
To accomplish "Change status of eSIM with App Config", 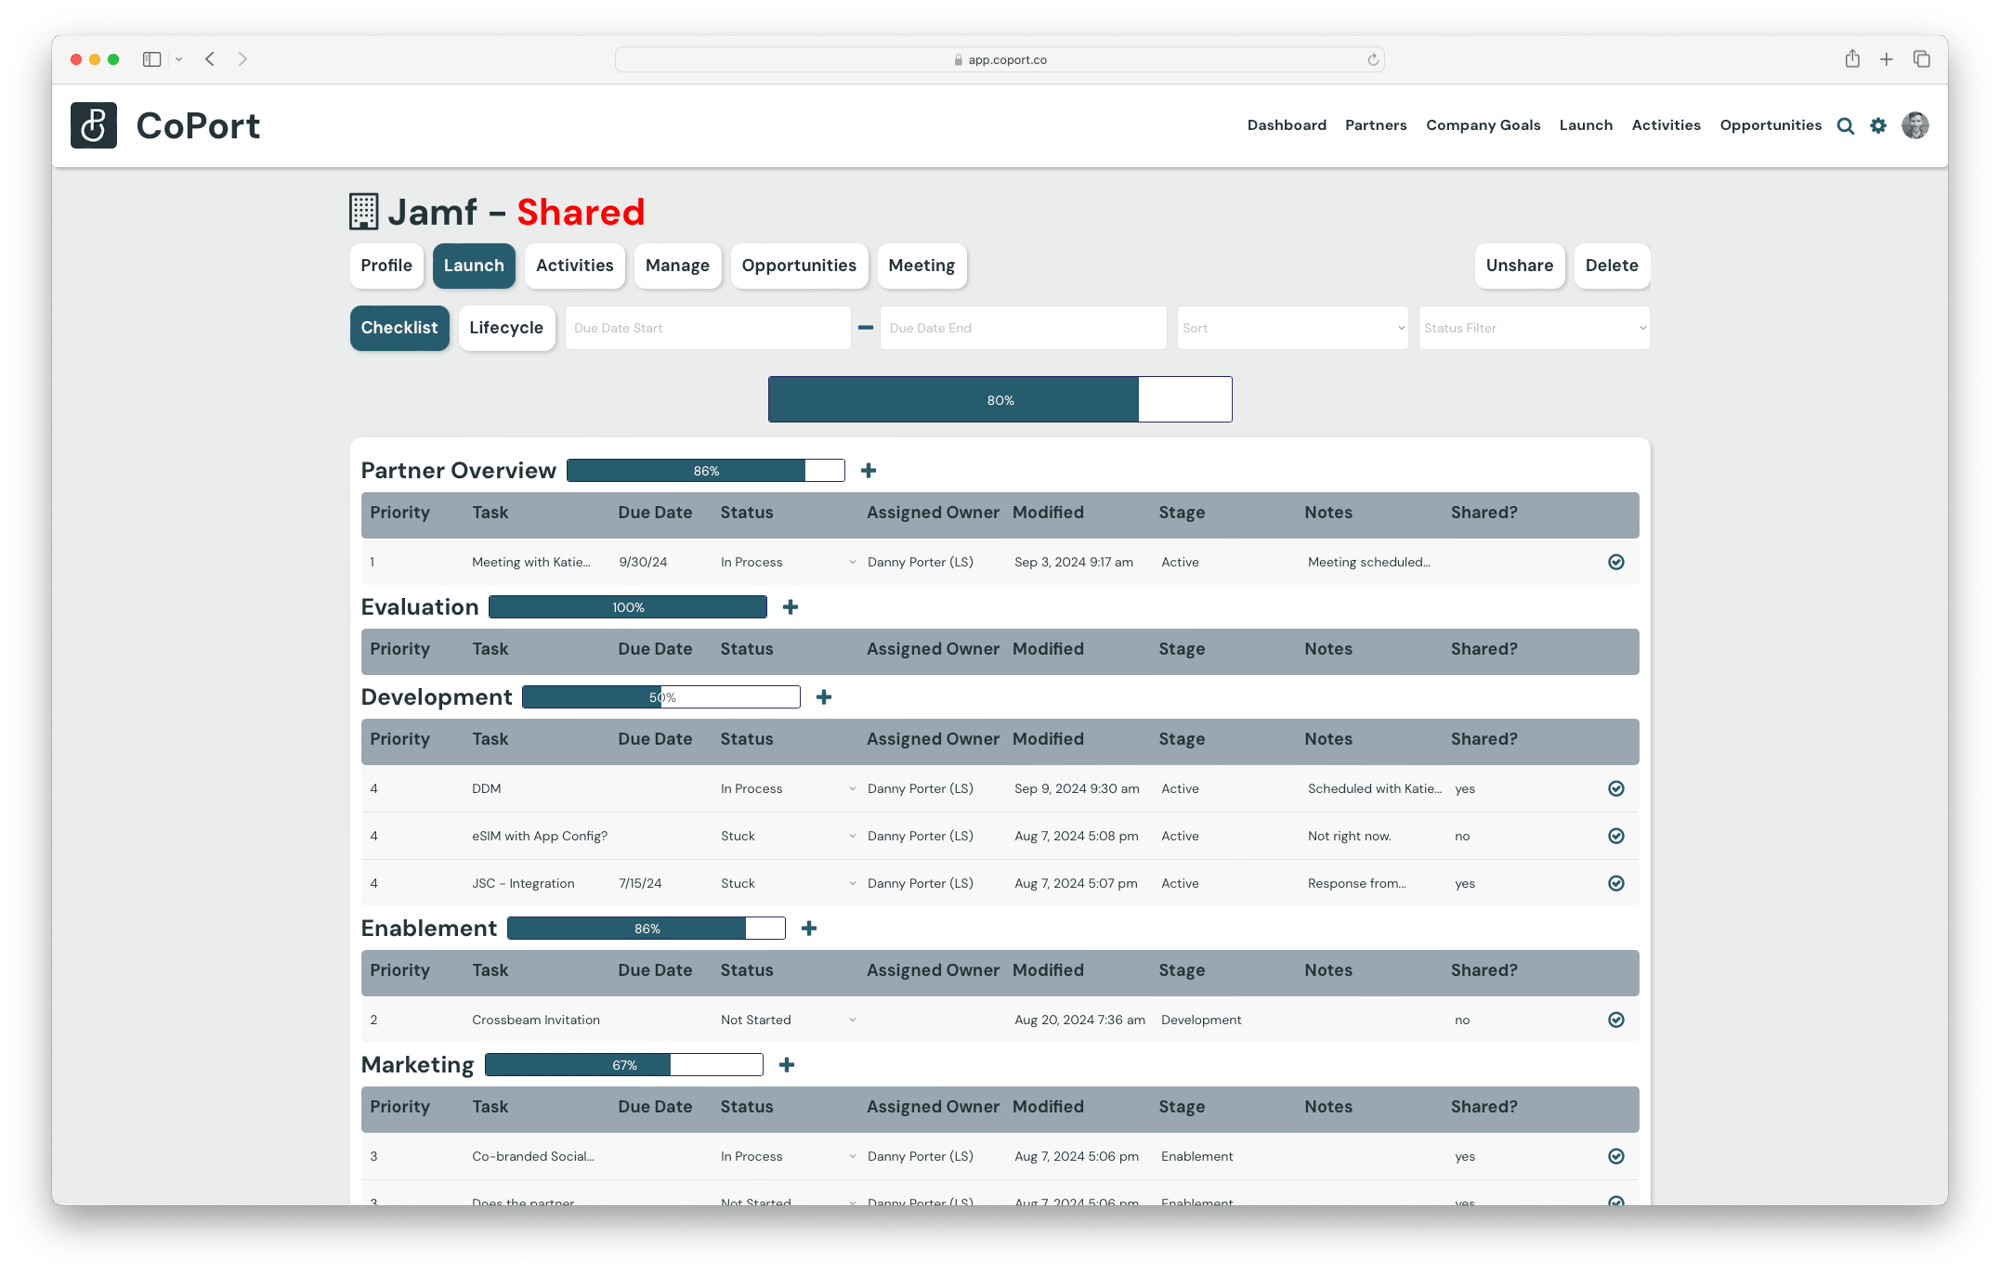I will tap(788, 836).
